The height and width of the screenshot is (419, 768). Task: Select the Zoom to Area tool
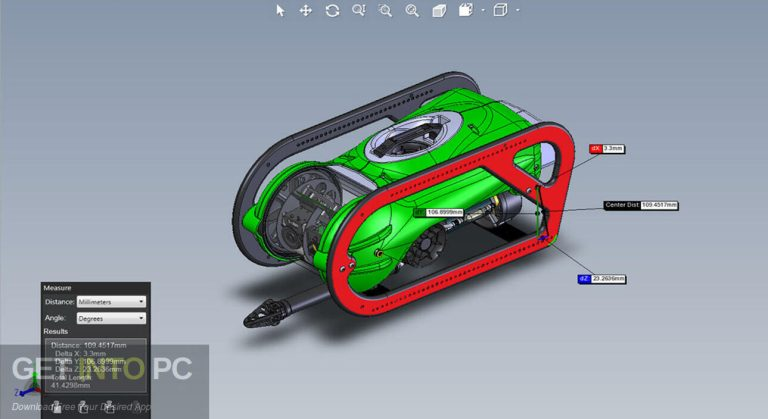coord(386,10)
